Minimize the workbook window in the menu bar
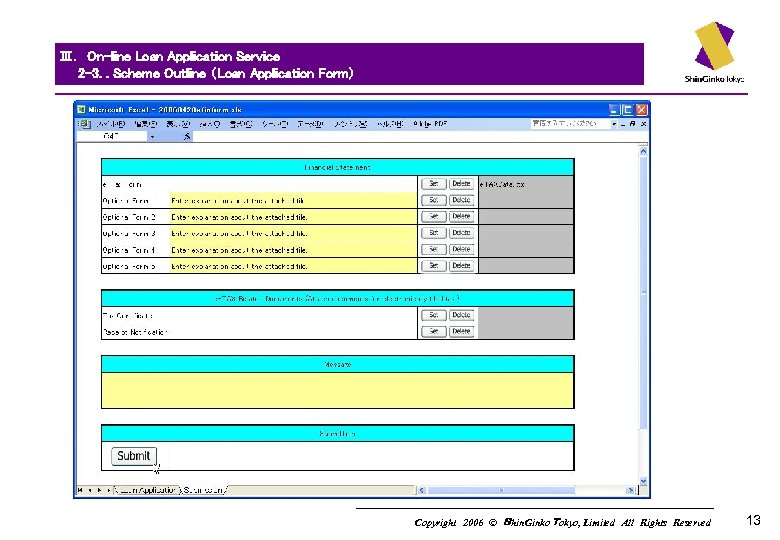Screen dimensions: 780x540 (623, 124)
